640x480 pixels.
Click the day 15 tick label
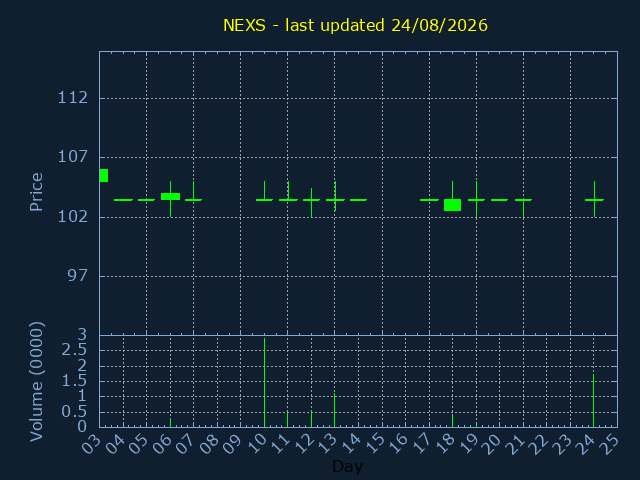click(x=378, y=443)
